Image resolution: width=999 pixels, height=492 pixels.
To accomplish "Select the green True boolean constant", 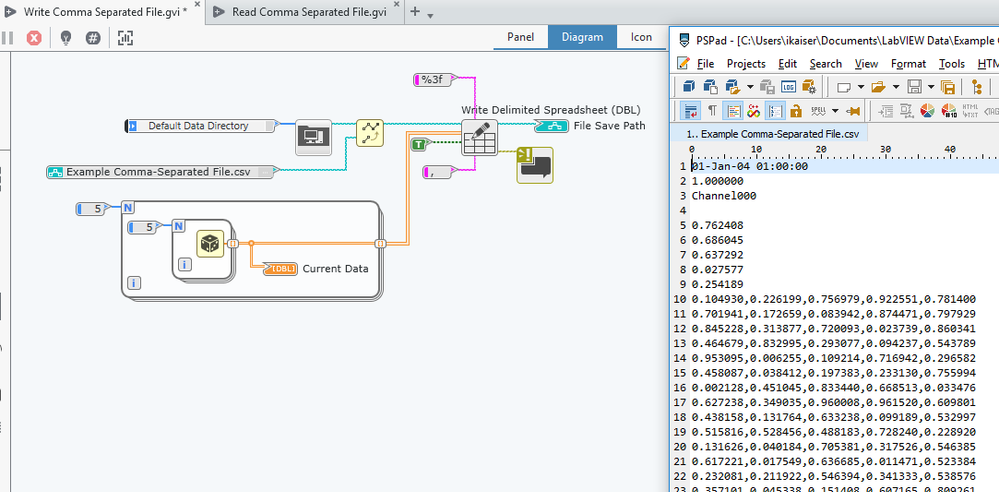I will tap(420, 145).
